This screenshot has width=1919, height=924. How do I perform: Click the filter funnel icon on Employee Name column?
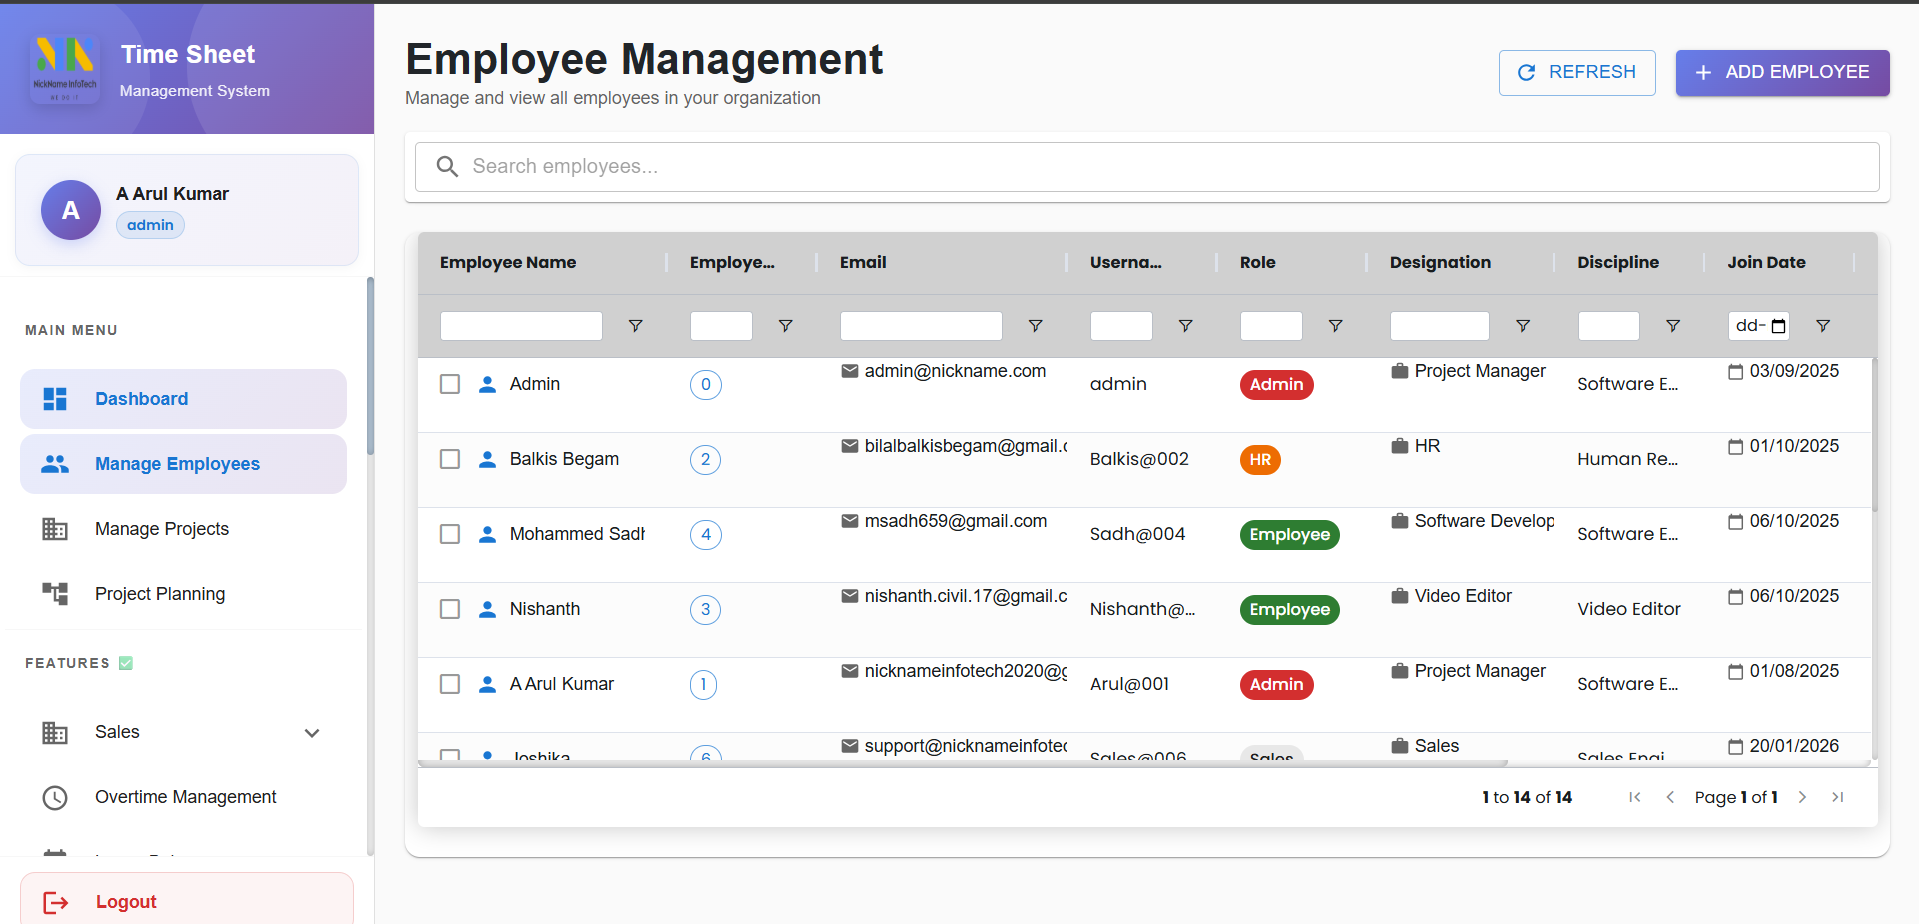coord(636,325)
